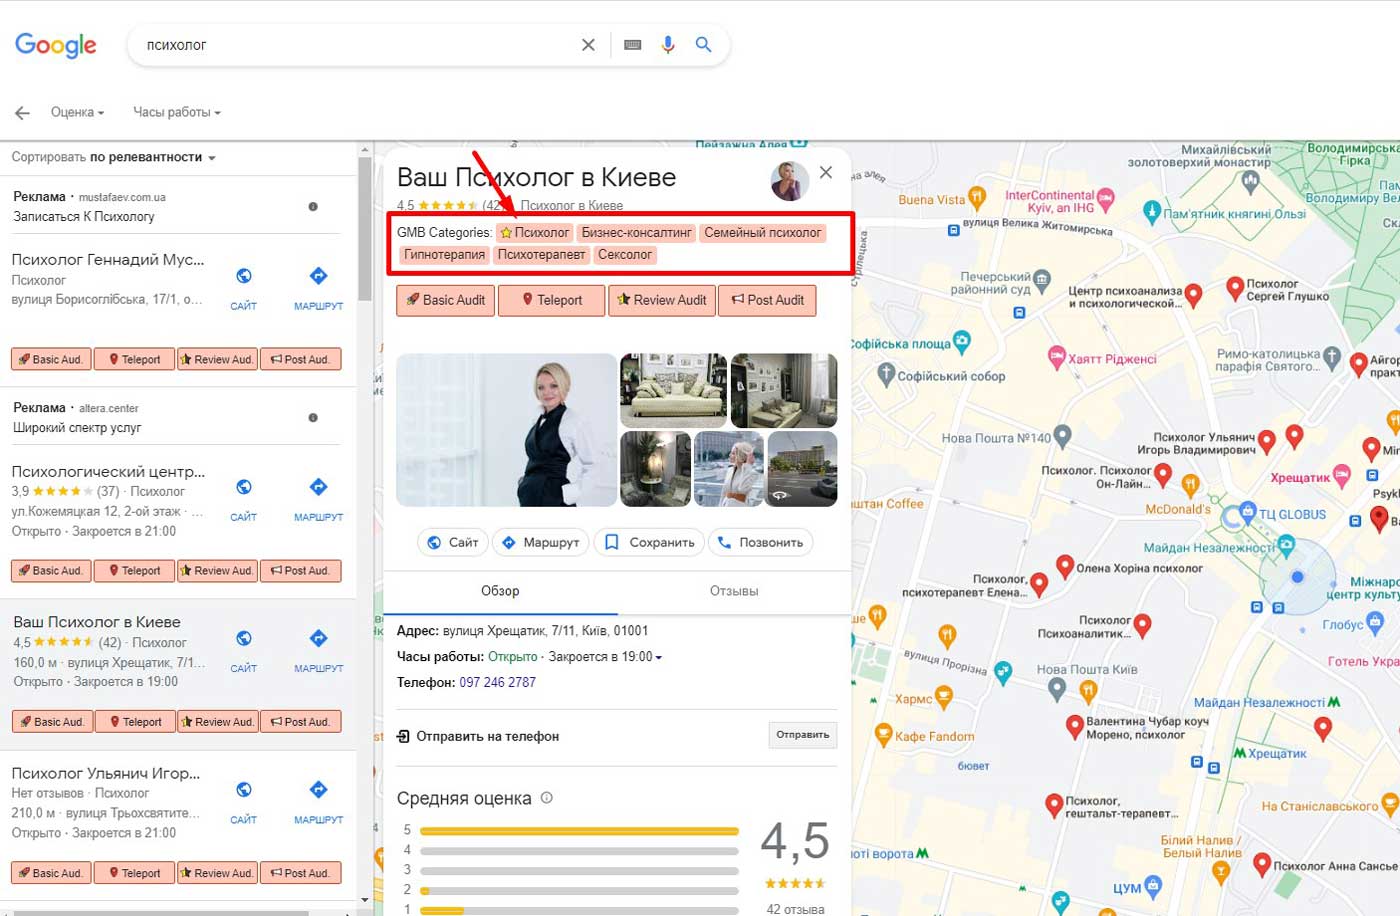Expand the closing hours arrow after 19:00
The width and height of the screenshot is (1400, 916).
658,658
